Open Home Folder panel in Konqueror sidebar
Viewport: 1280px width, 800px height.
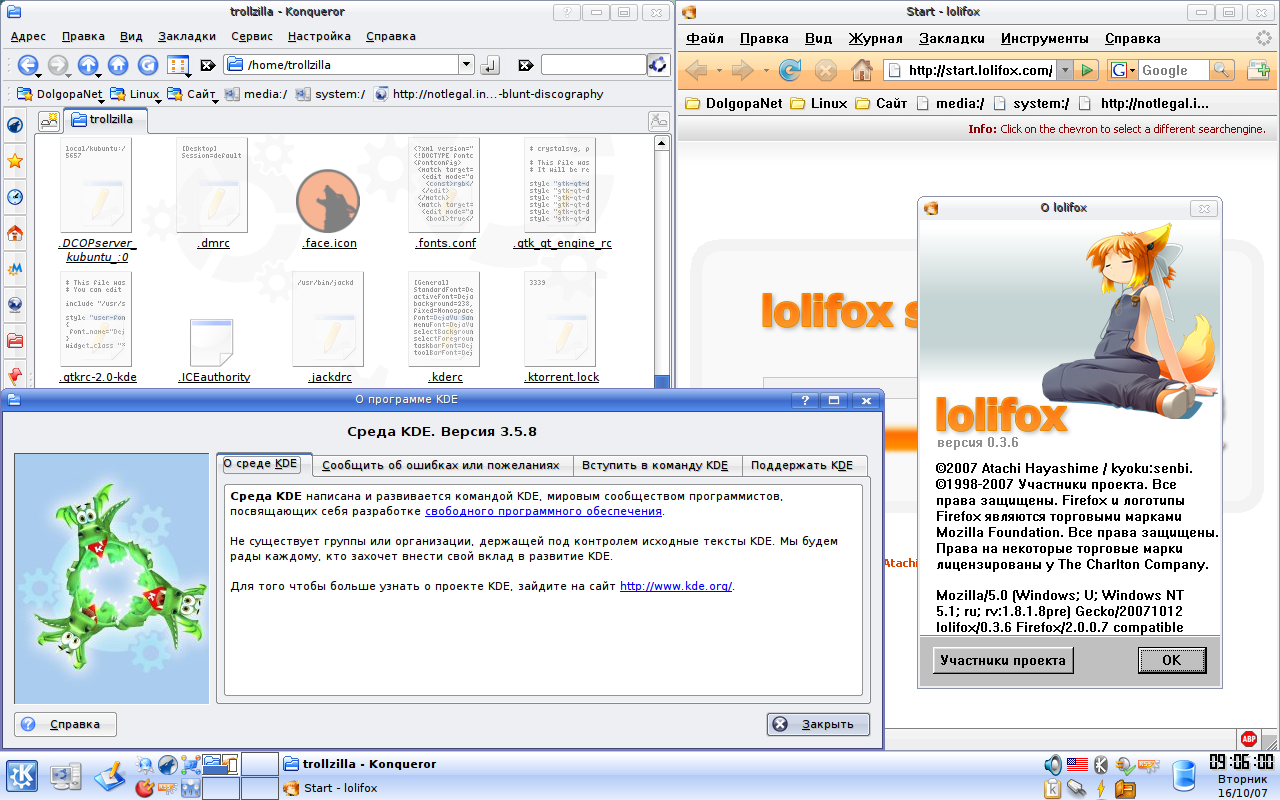pyautogui.click(x=15, y=233)
